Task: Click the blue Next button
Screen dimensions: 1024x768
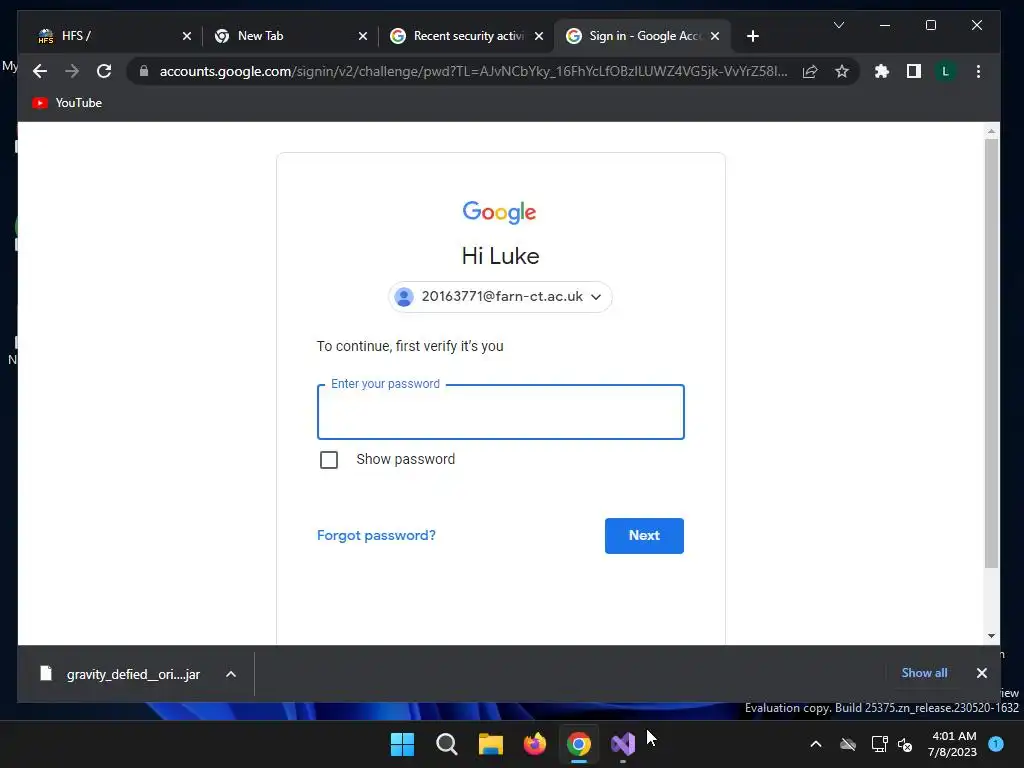Action: point(644,536)
